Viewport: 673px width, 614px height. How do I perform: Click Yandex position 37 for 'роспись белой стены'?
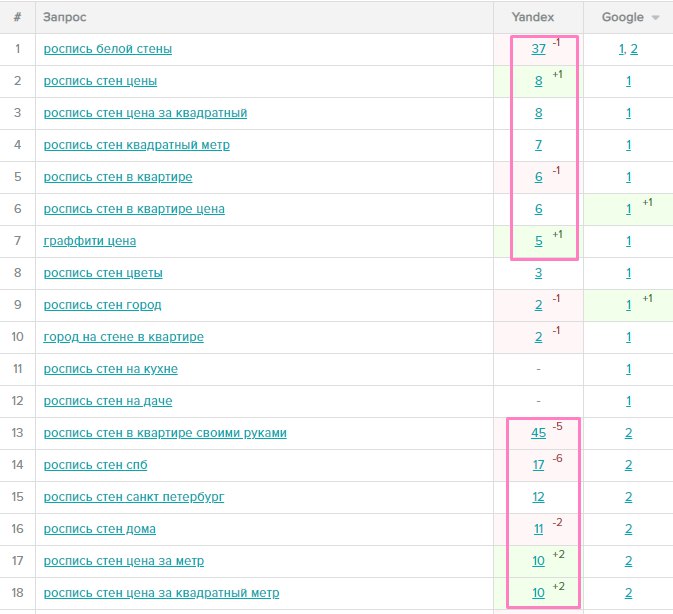pyautogui.click(x=539, y=49)
